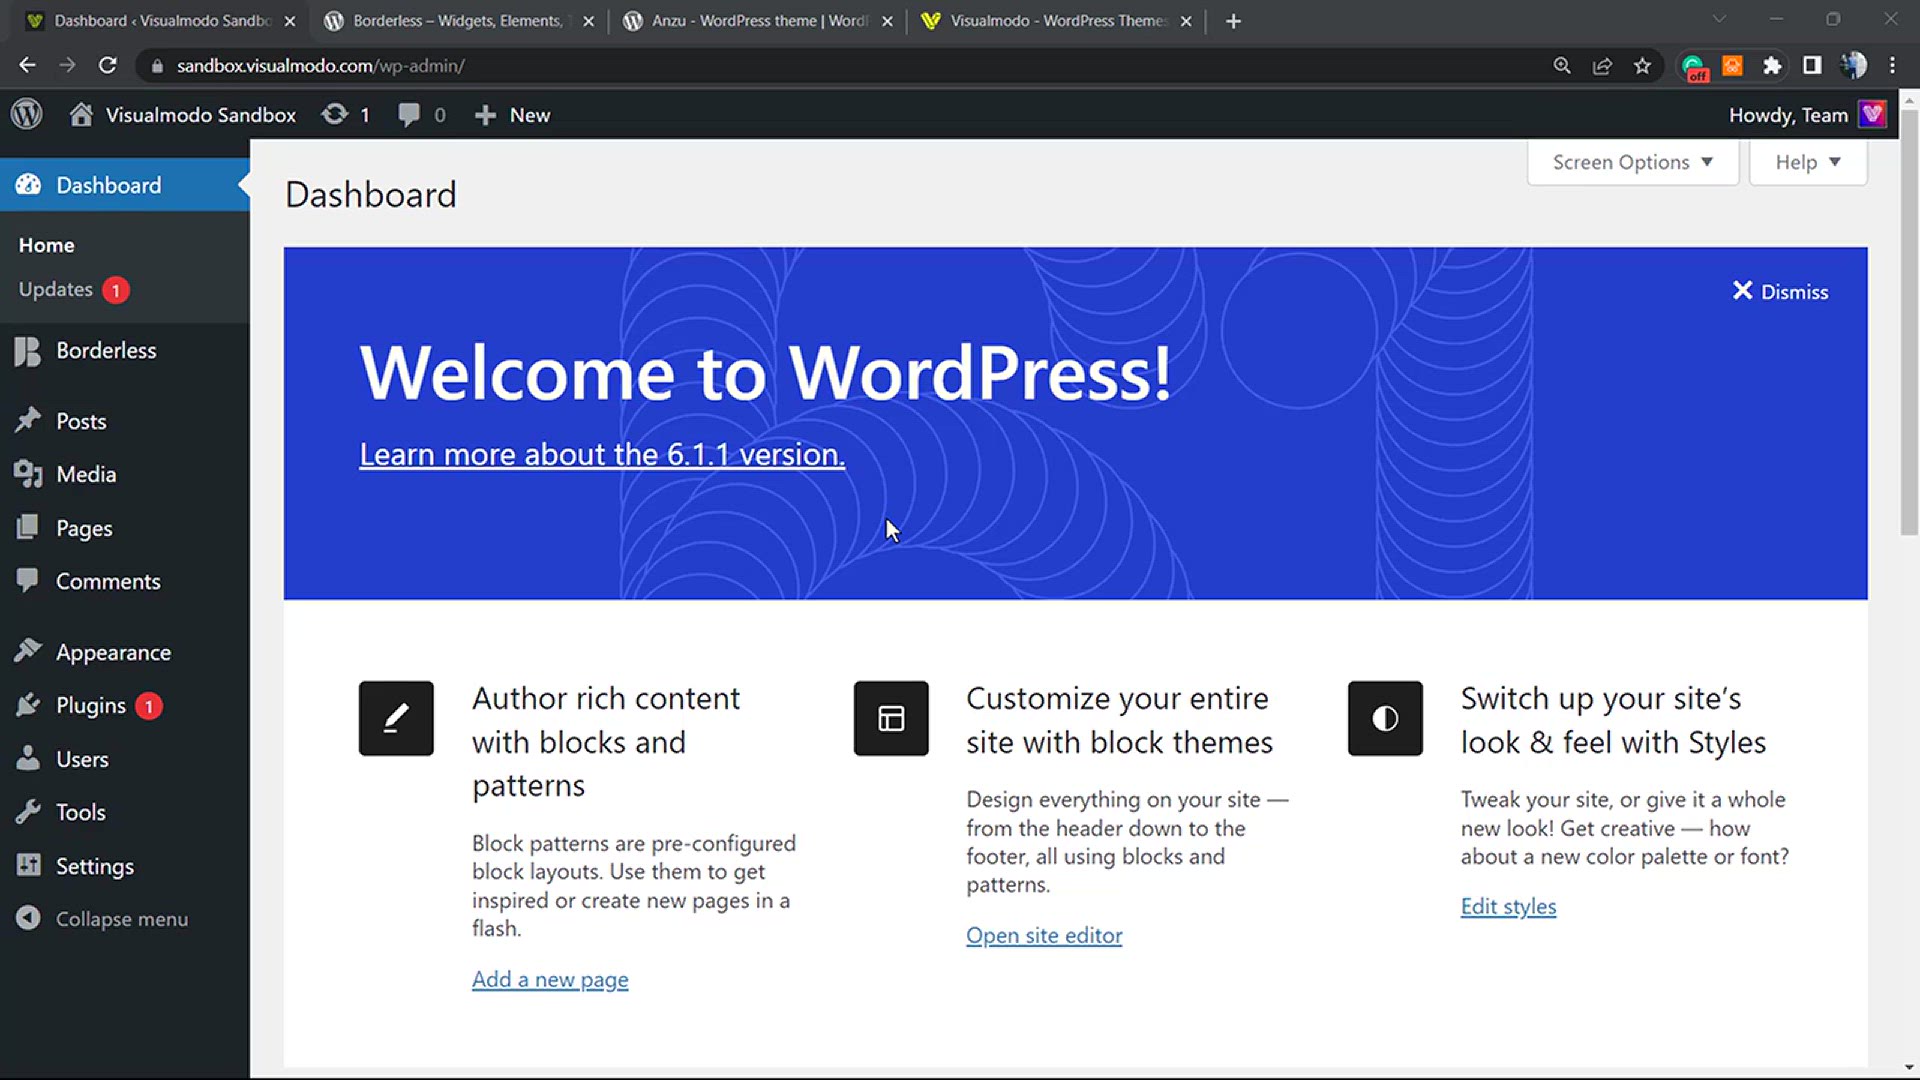Reload the page with browser refresh icon

tap(107, 66)
